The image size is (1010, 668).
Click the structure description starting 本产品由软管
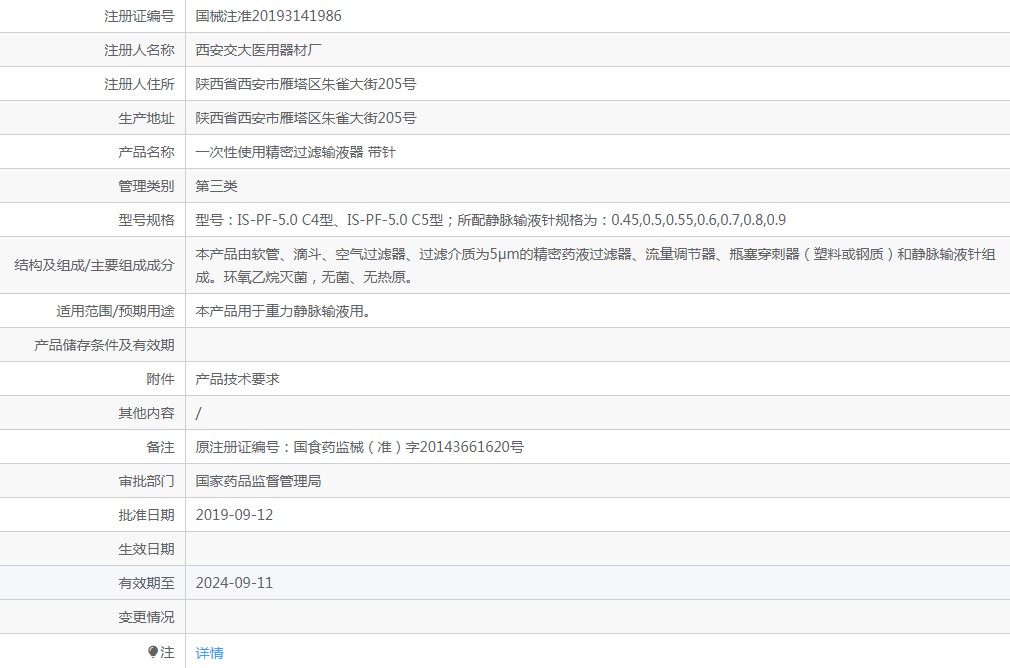pos(595,265)
